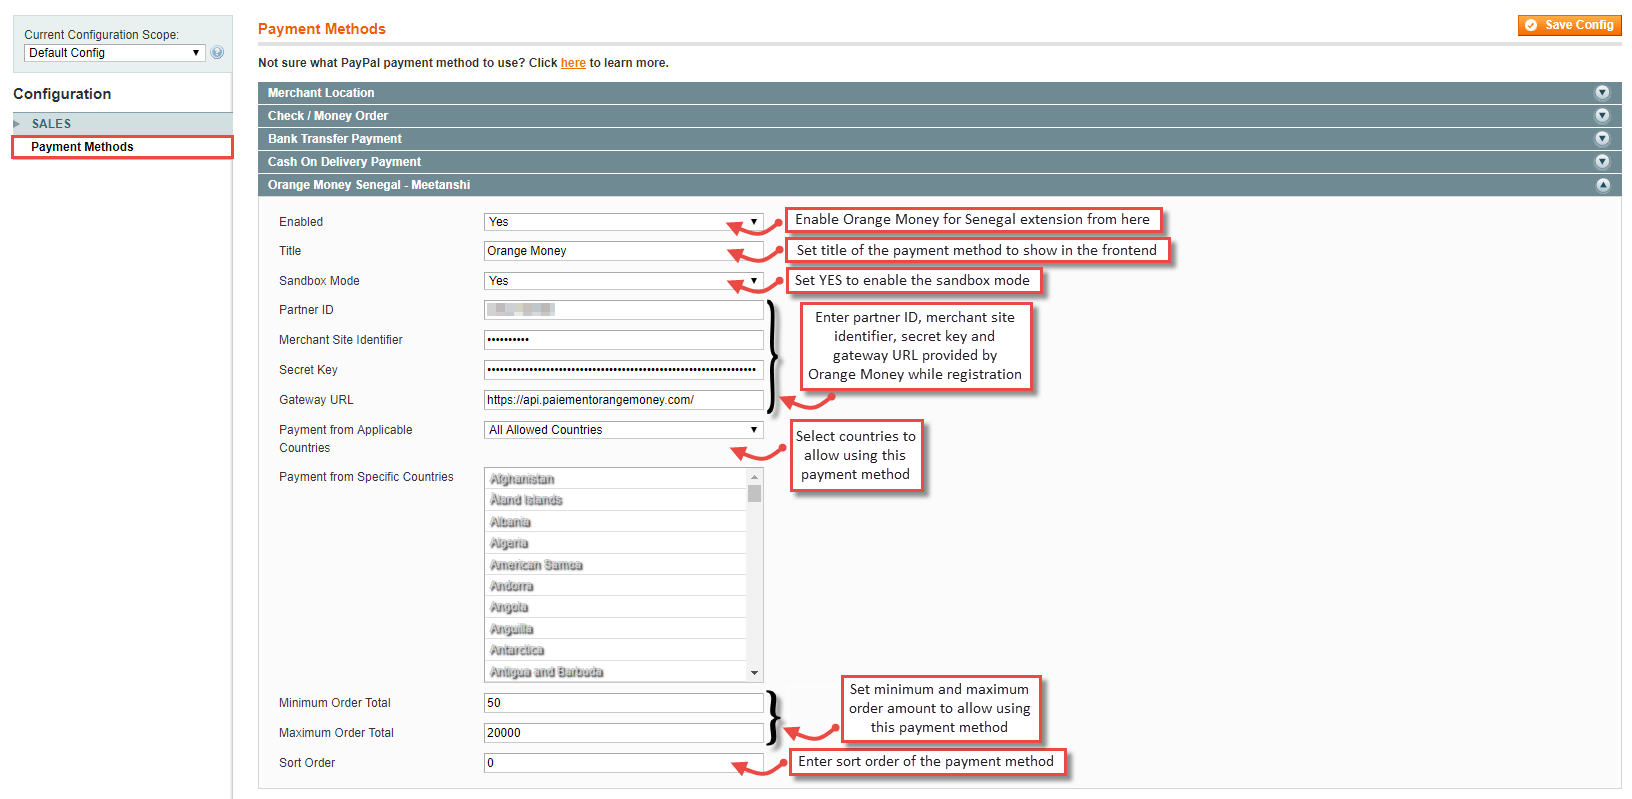
Task: Select Afghanistan in the countries list
Action: 615,479
